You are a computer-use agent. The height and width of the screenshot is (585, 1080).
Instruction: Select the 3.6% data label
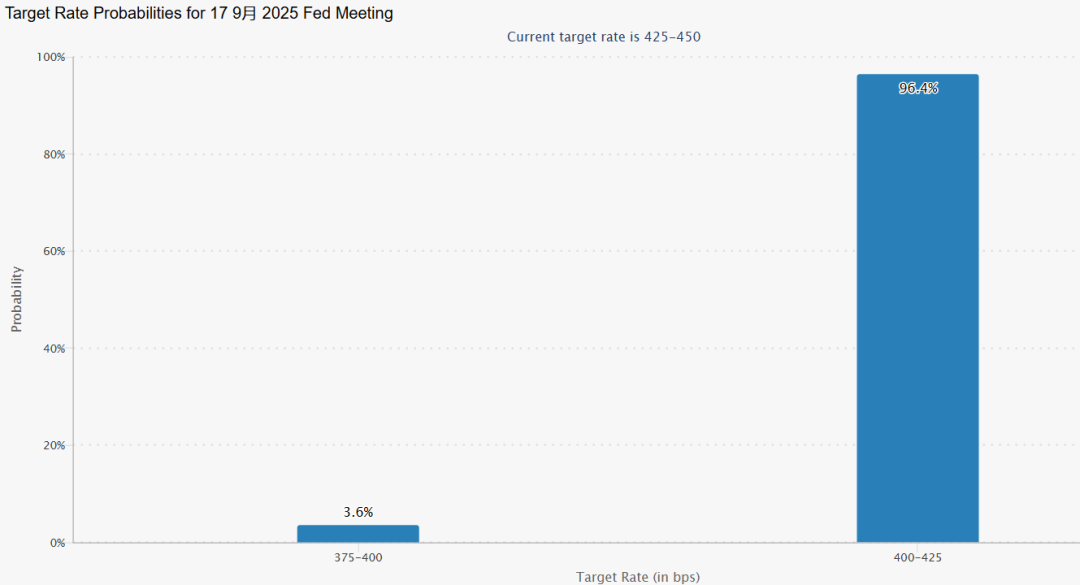pos(358,512)
